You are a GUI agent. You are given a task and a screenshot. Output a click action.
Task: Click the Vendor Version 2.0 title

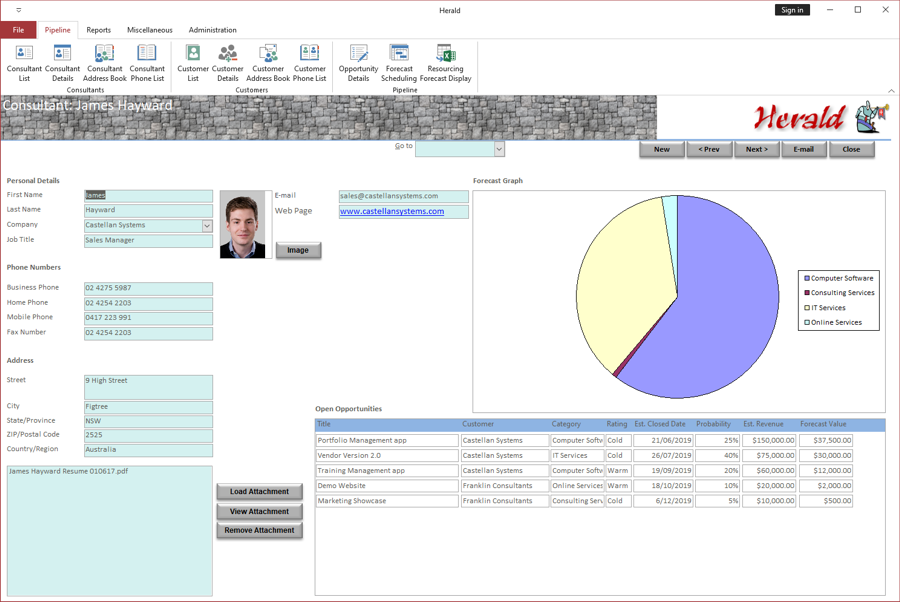(x=387, y=456)
